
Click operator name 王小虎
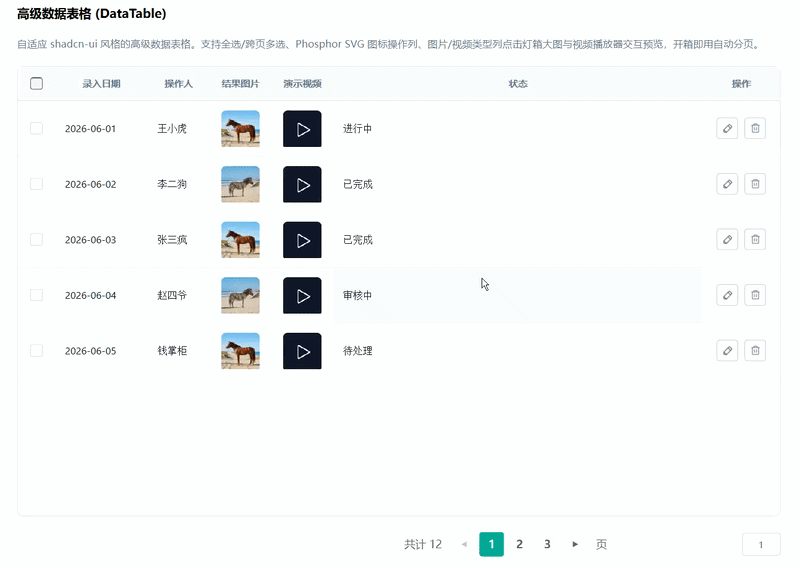[x=172, y=129]
